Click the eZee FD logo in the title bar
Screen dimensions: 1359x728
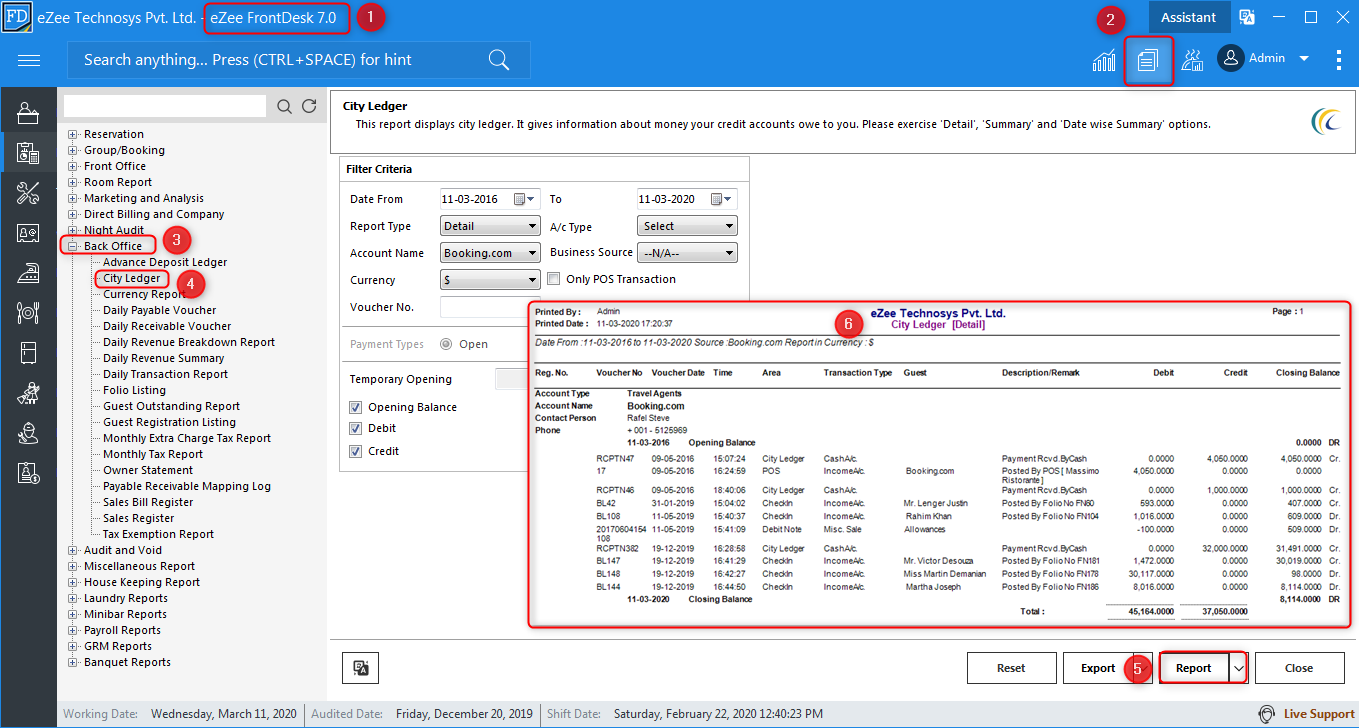[16, 17]
